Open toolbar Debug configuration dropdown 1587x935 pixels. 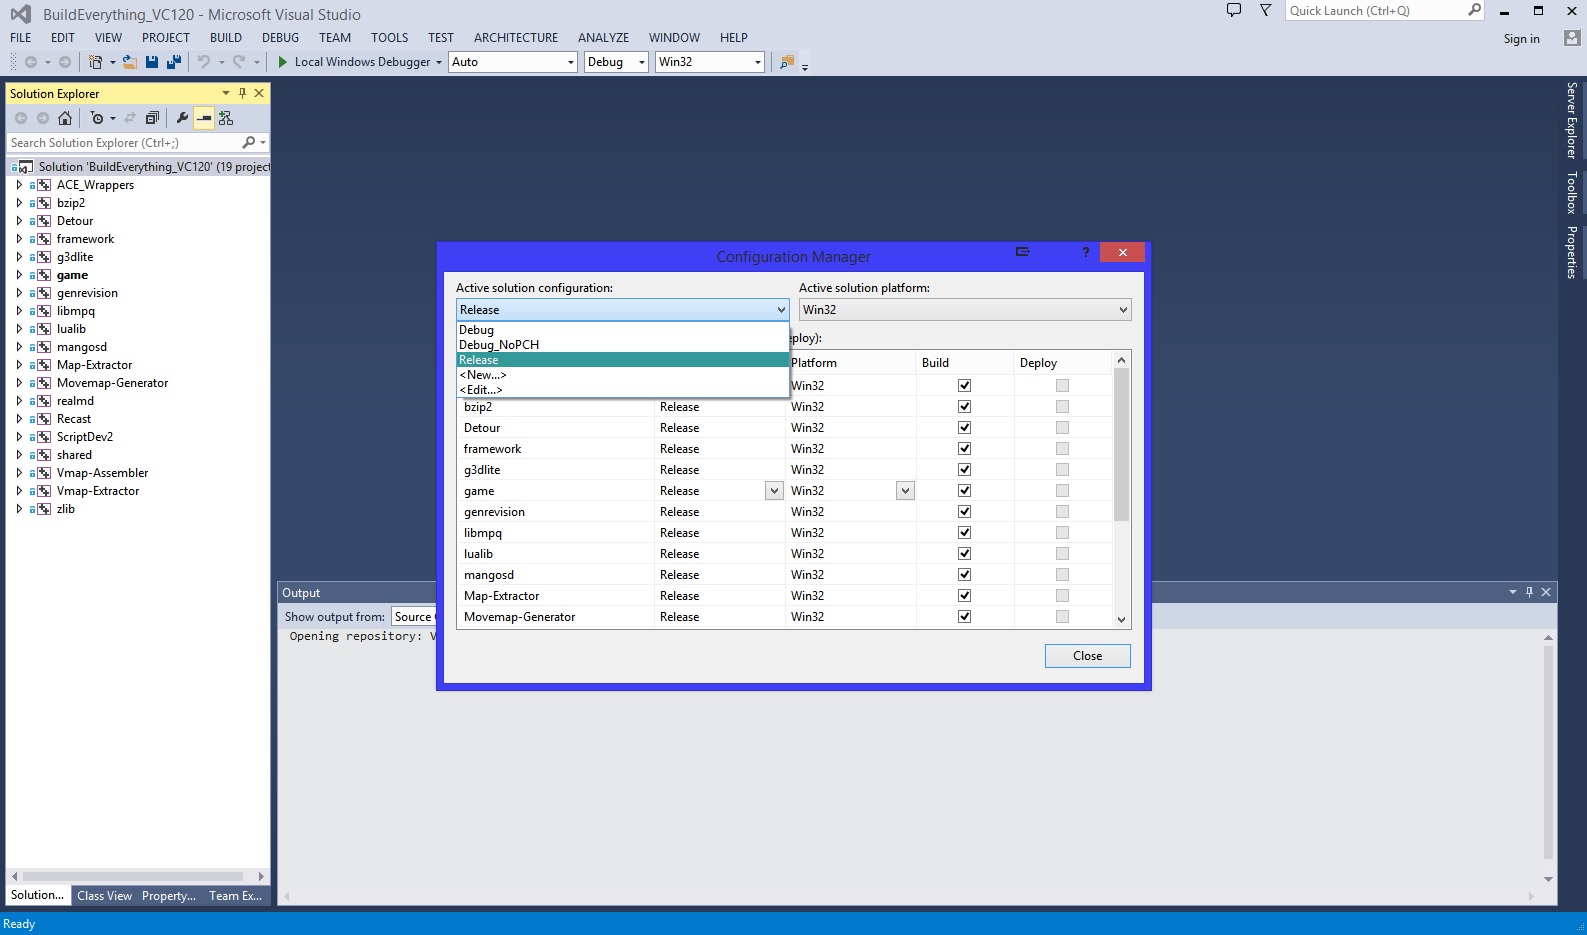(x=616, y=62)
